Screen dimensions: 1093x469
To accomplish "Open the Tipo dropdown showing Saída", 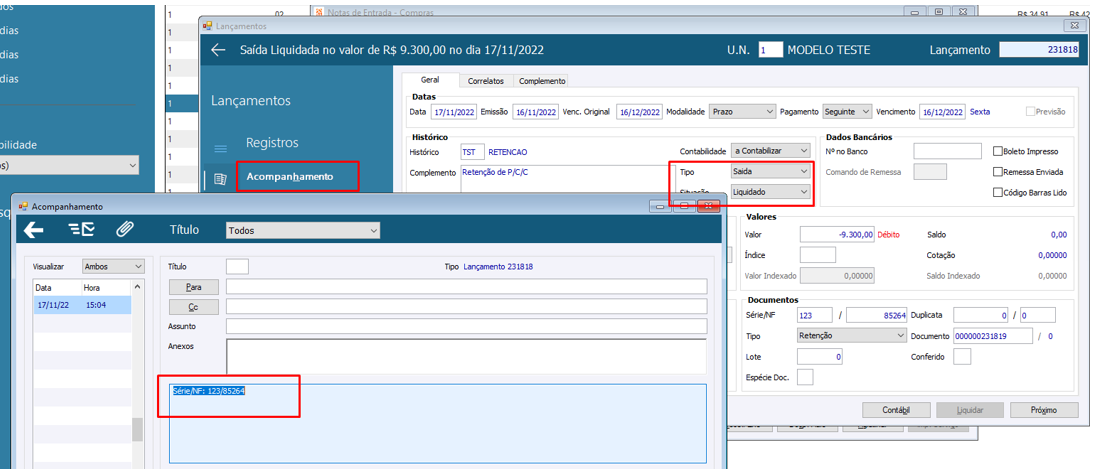I will coord(771,171).
